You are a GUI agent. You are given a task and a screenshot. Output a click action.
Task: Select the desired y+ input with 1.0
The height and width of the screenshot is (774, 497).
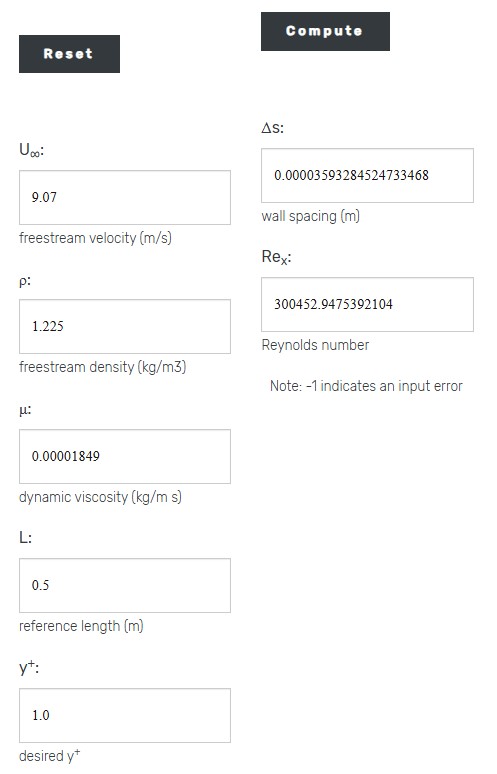125,715
